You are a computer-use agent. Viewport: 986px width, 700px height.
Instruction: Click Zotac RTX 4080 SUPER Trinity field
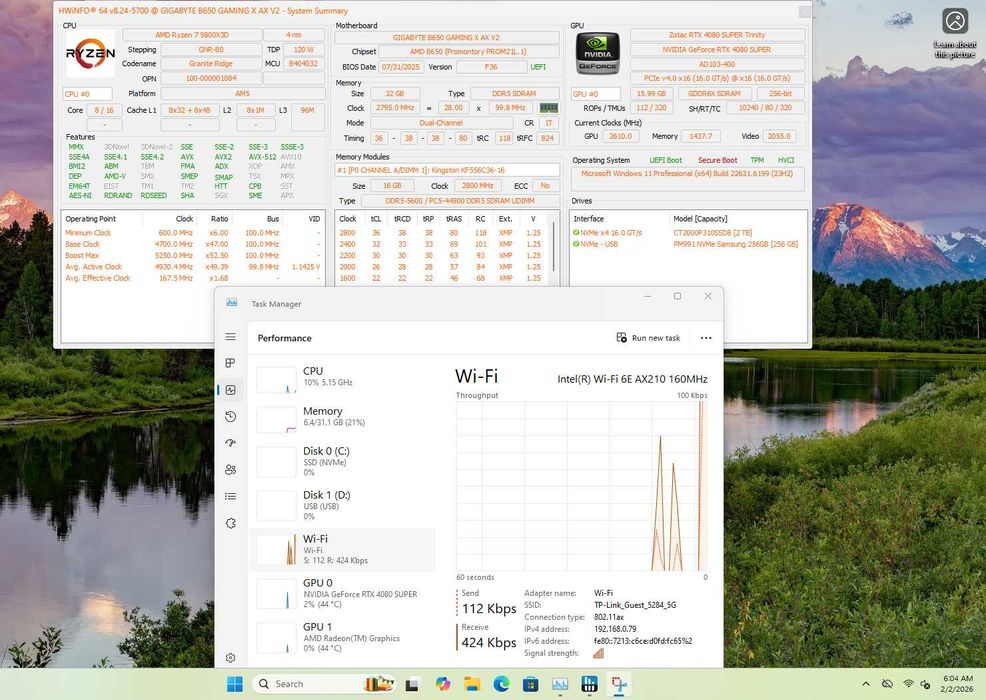click(x=717, y=35)
